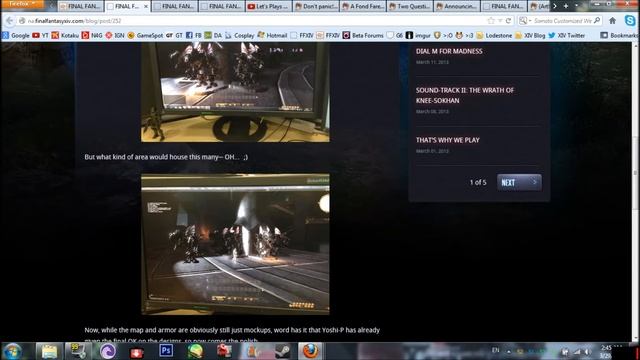This screenshot has height=360, width=640.
Task: Switch to the A Fond Fare... tab
Action: 363,7
